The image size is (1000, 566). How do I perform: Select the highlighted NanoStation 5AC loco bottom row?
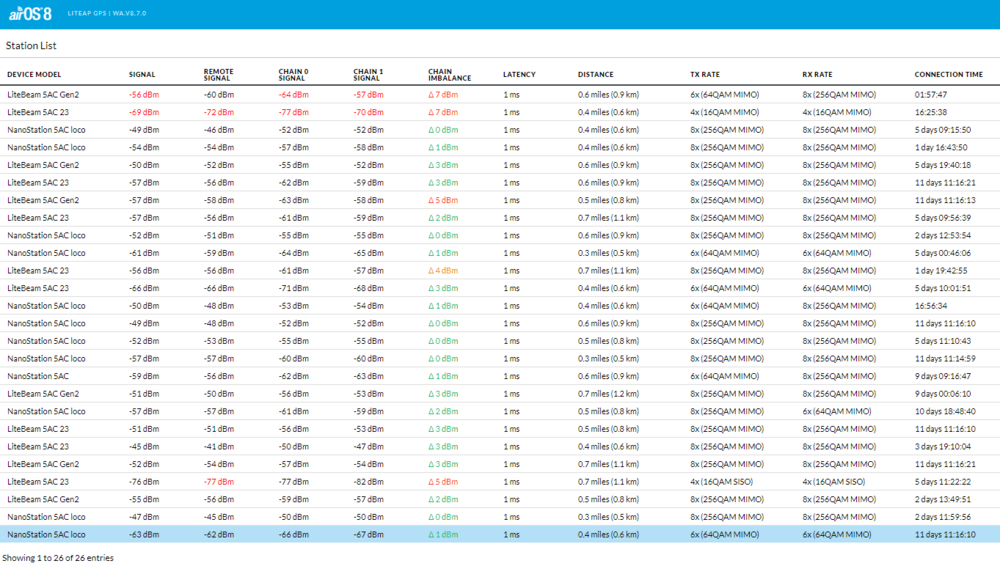click(x=46, y=535)
